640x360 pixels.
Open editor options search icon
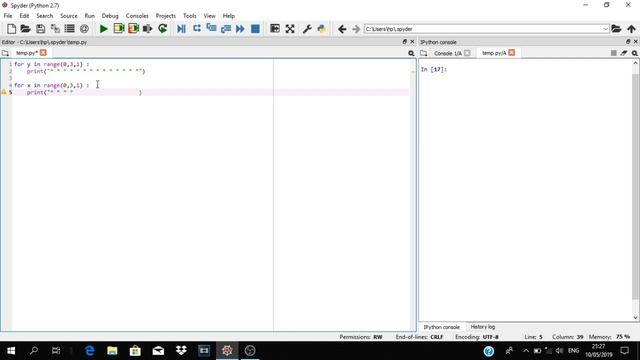411,53
